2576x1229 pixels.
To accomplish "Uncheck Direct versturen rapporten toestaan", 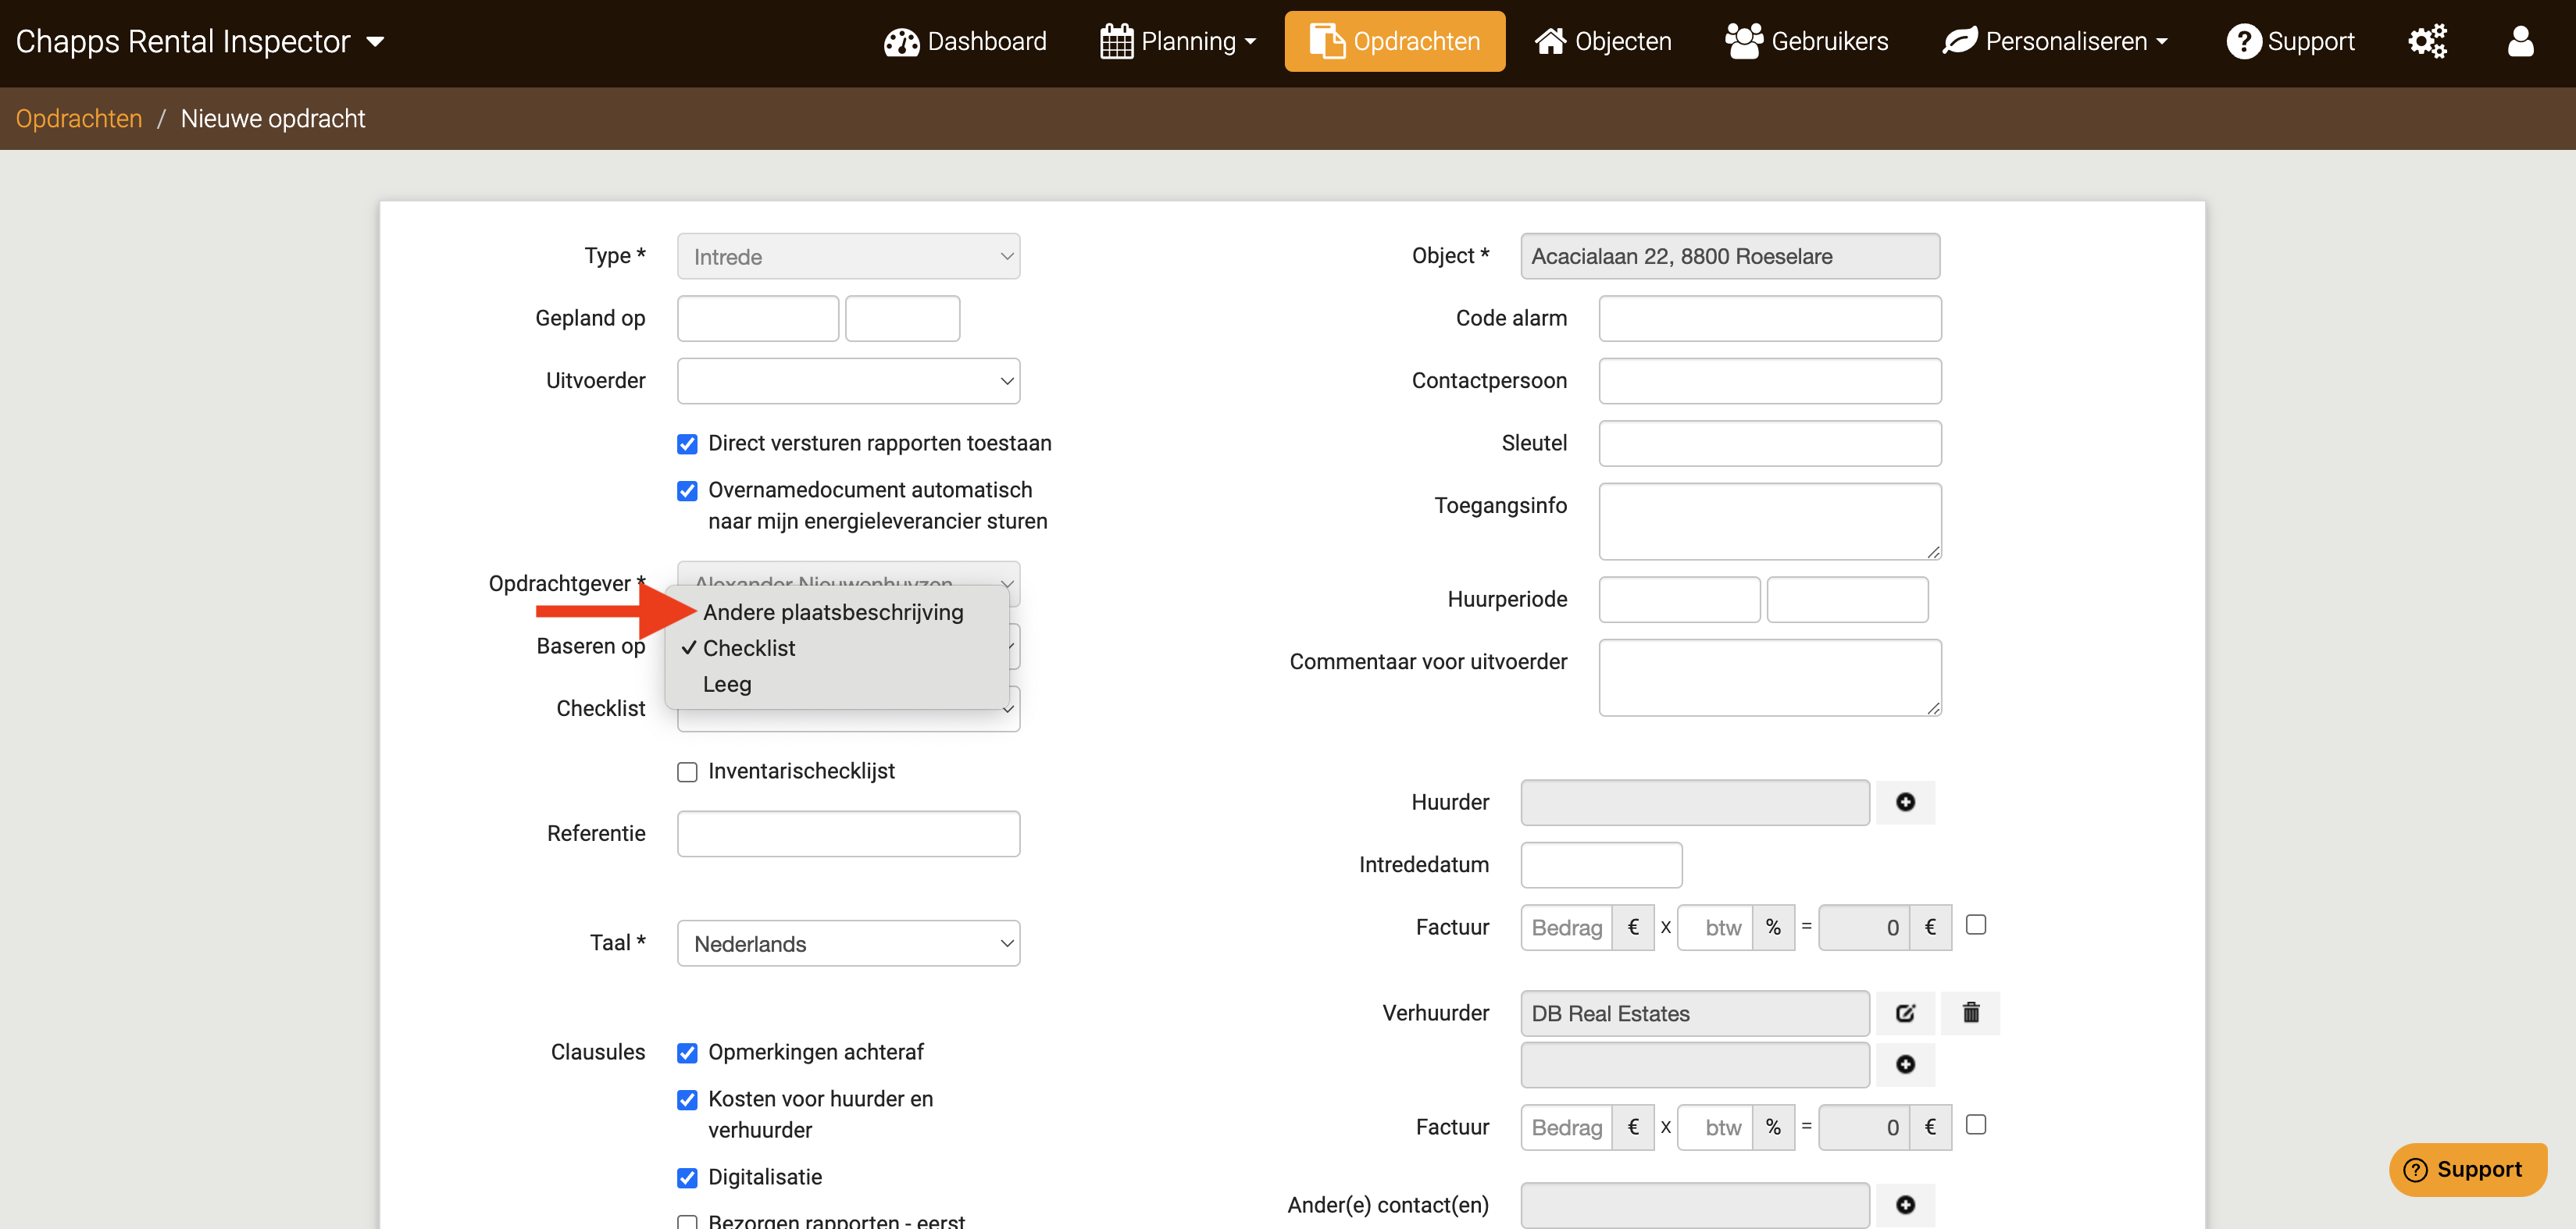I will (x=687, y=444).
